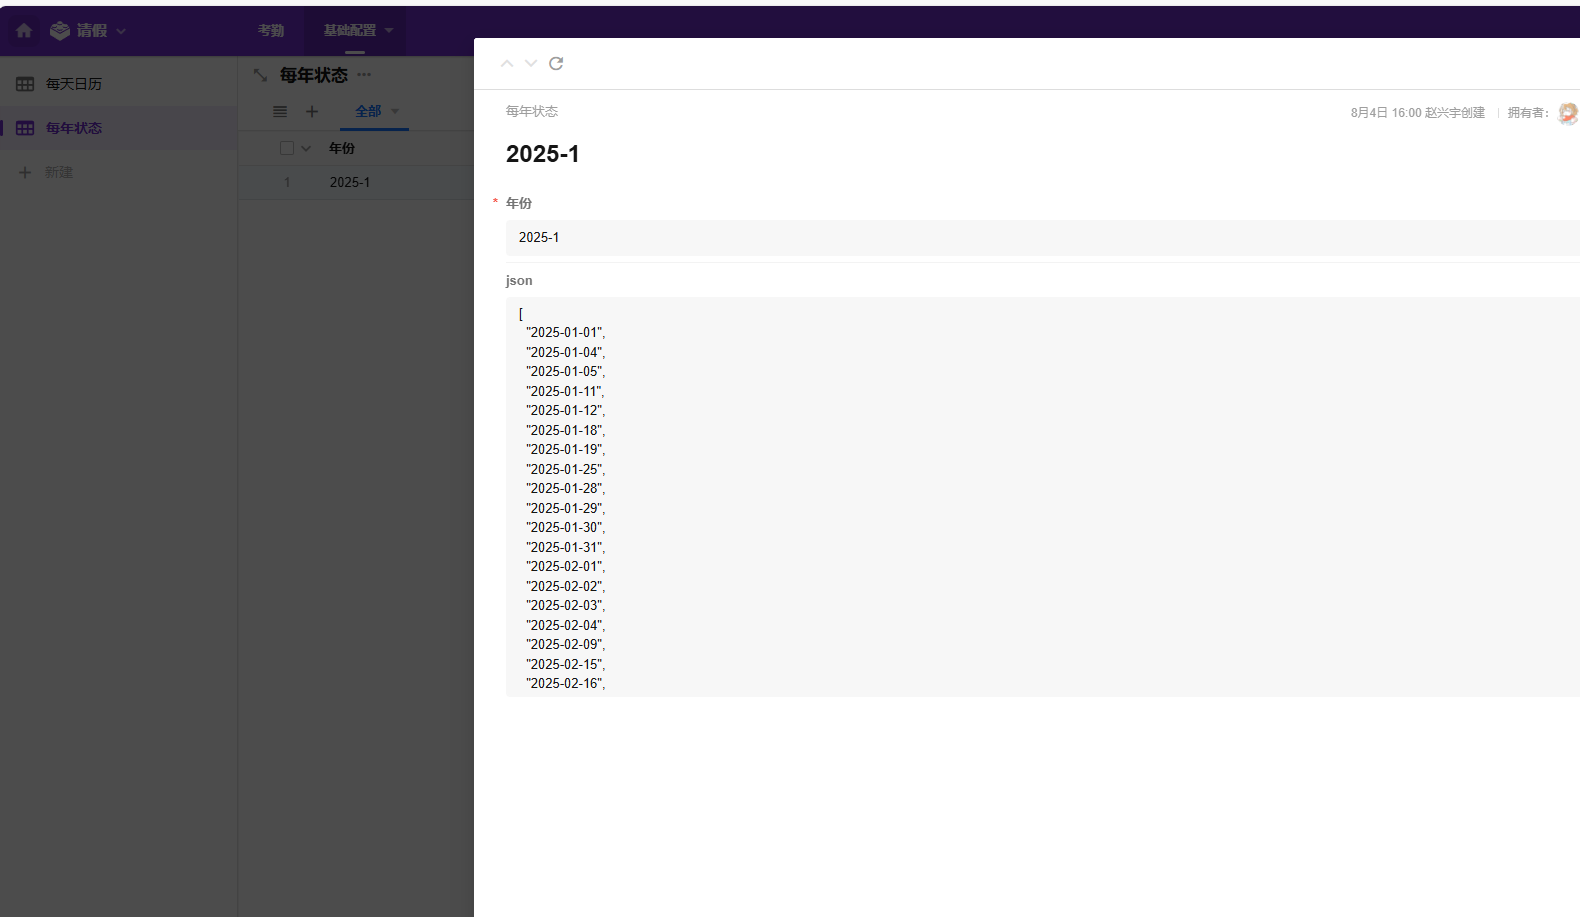The image size is (1580, 917).
Task: Open the three-dot menu next to 每年状态
Action: pyautogui.click(x=364, y=75)
